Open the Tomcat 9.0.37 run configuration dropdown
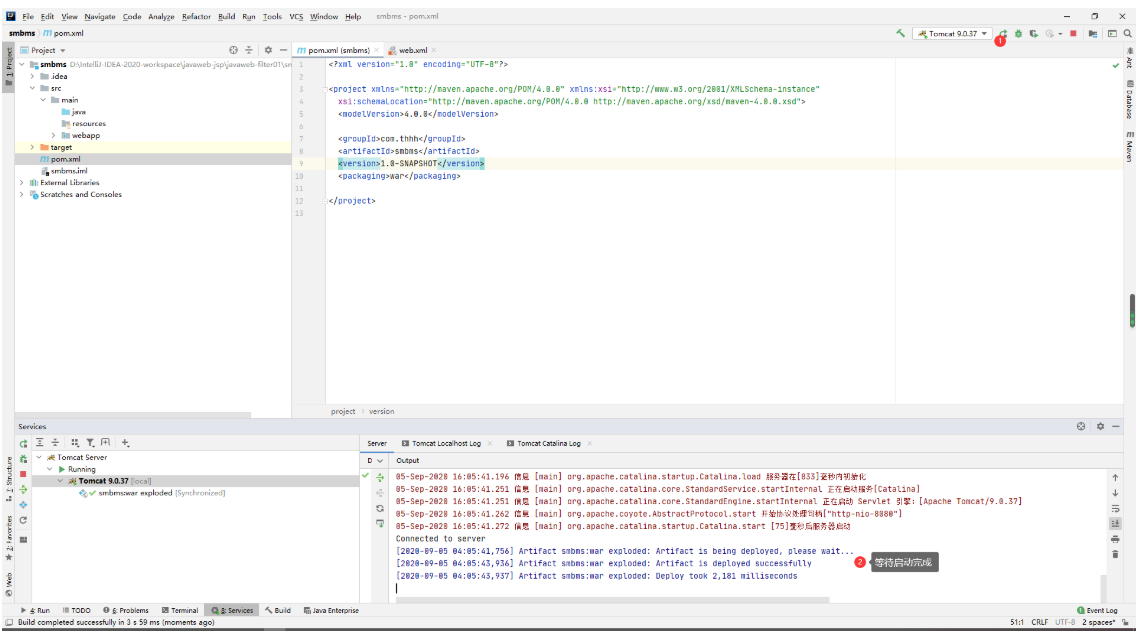The width and height of the screenshot is (1138, 631). (951, 33)
